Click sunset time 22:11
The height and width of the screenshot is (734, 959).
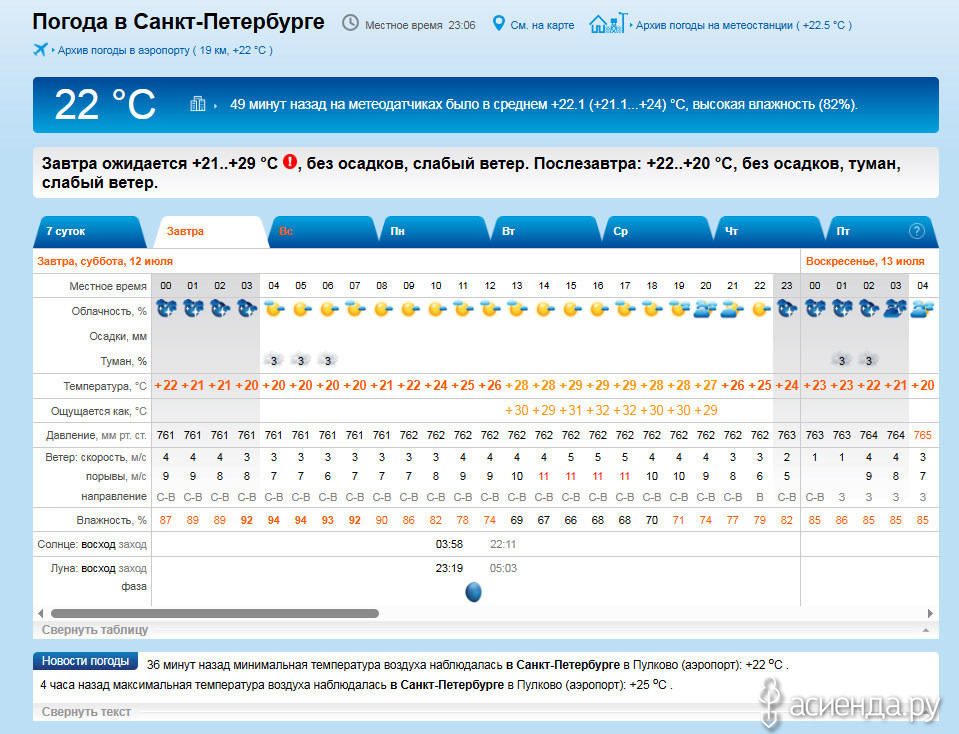(503, 544)
